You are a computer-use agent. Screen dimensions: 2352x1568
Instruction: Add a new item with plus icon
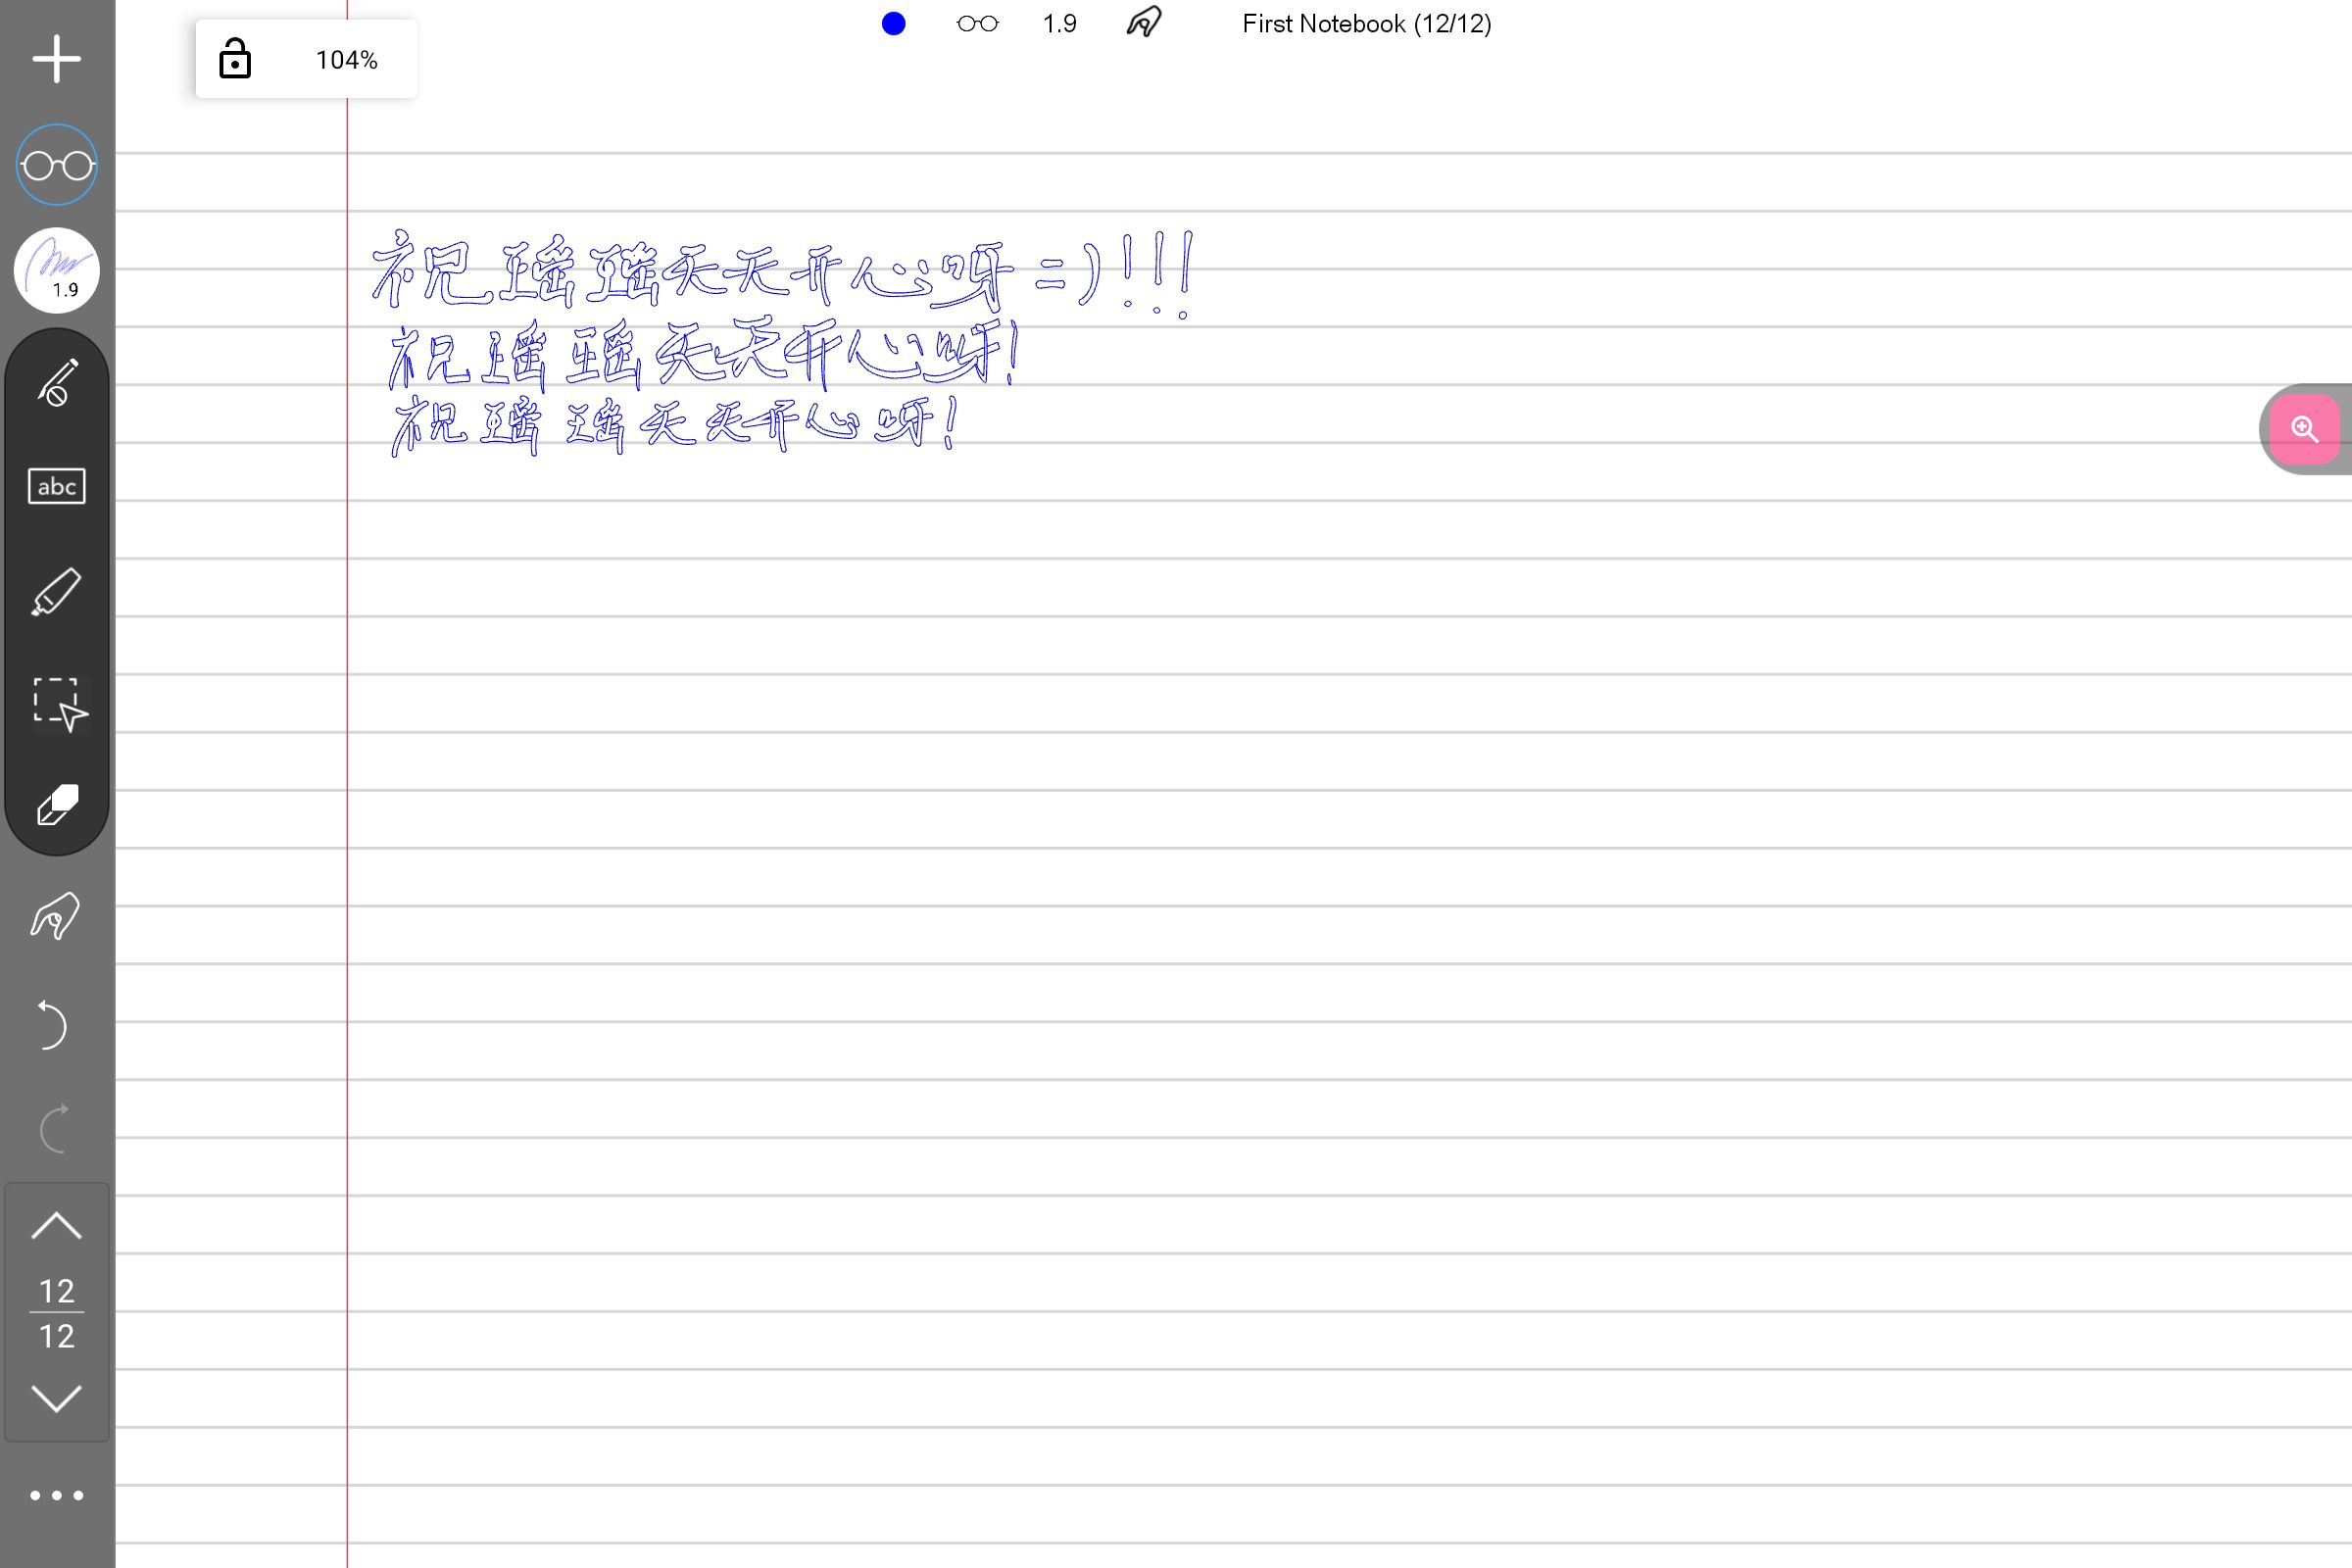(x=56, y=59)
